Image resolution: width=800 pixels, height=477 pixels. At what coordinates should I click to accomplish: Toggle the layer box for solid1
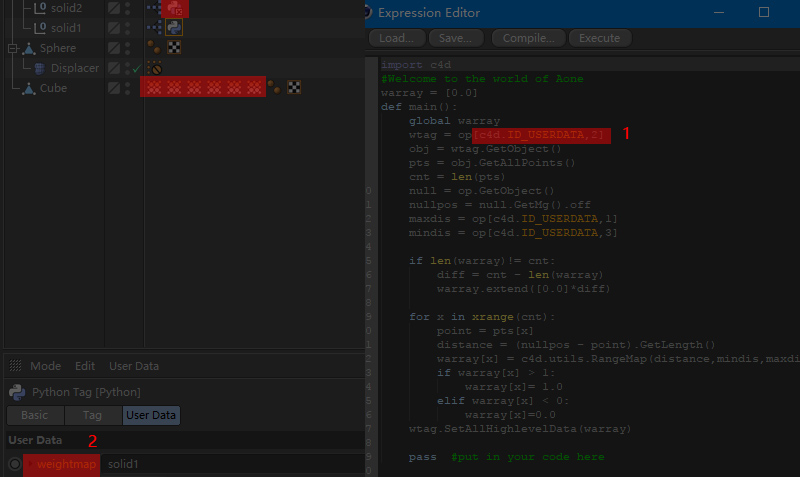click(114, 28)
